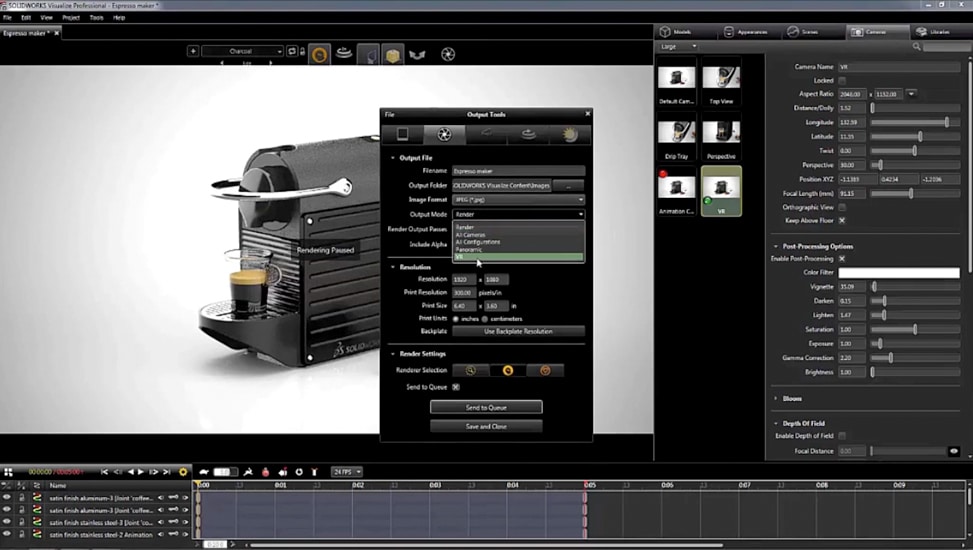
Task: Click the gear settings icon in the timeline
Action: 183,472
